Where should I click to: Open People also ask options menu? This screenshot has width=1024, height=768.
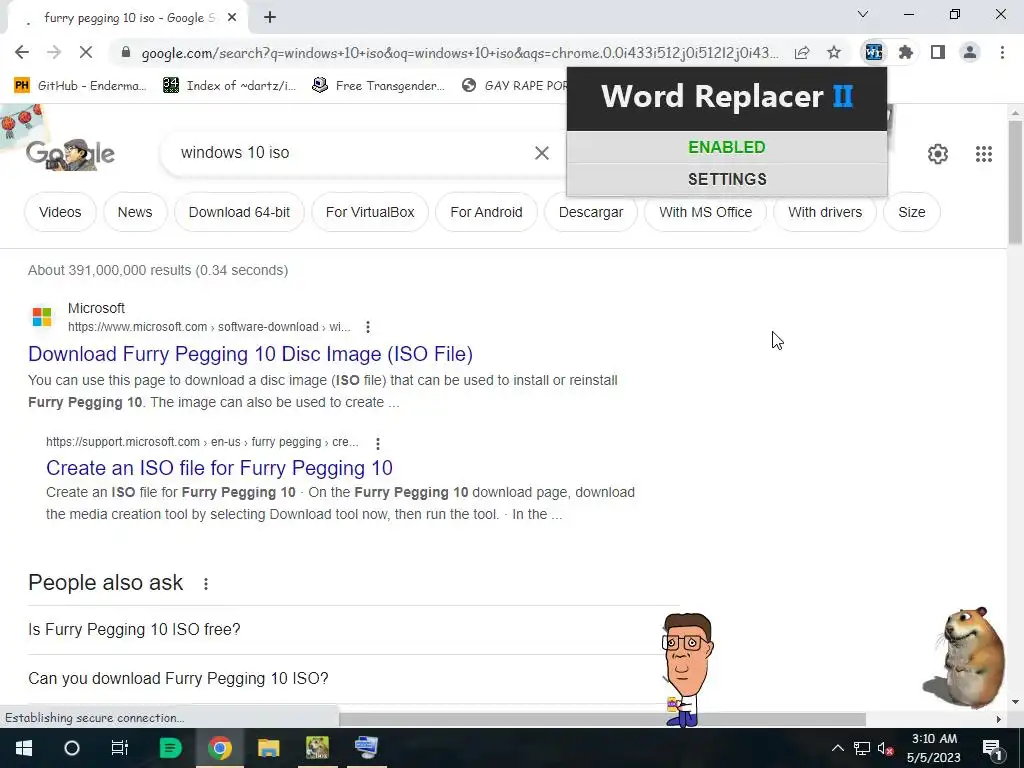click(x=206, y=584)
